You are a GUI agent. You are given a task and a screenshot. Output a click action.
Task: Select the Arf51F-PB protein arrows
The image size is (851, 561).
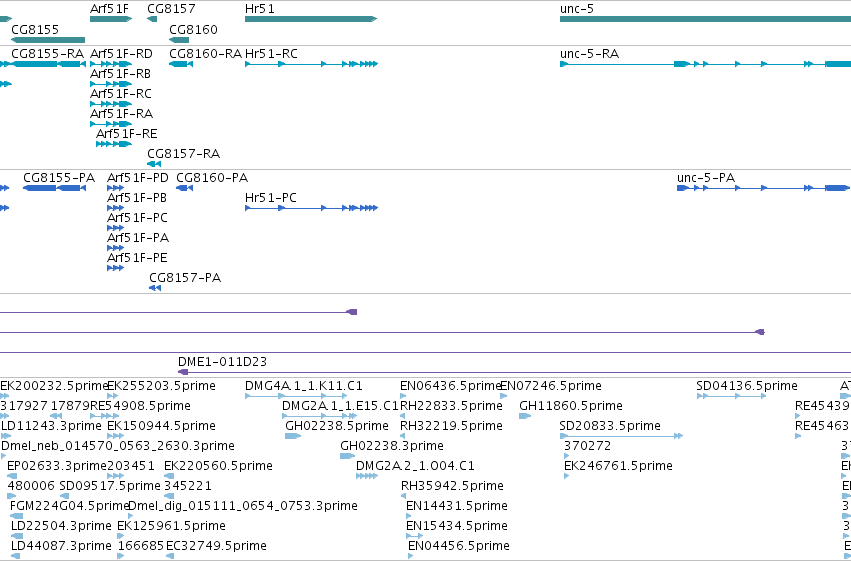(x=116, y=208)
